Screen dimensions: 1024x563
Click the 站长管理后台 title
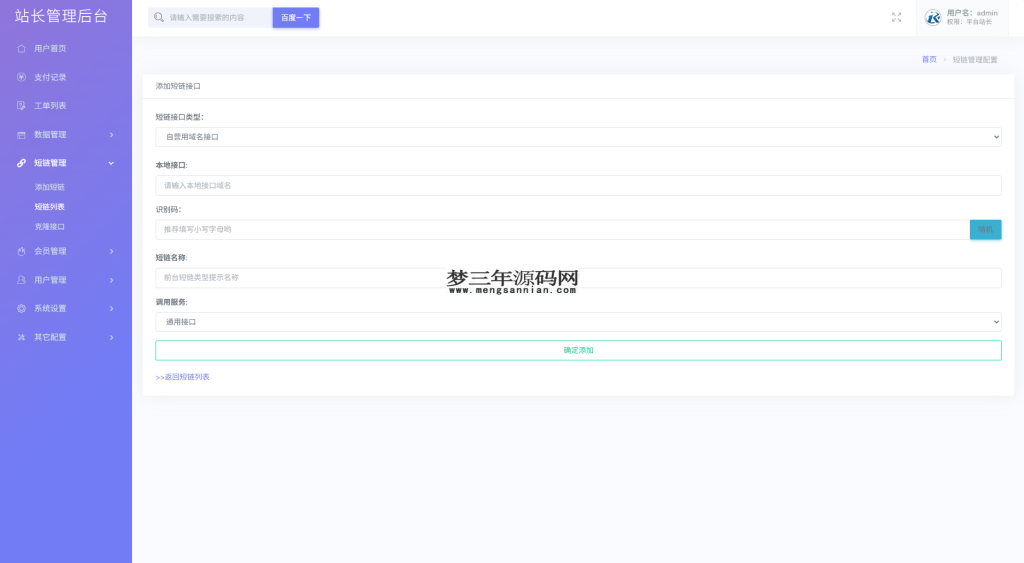pyautogui.click(x=61, y=16)
